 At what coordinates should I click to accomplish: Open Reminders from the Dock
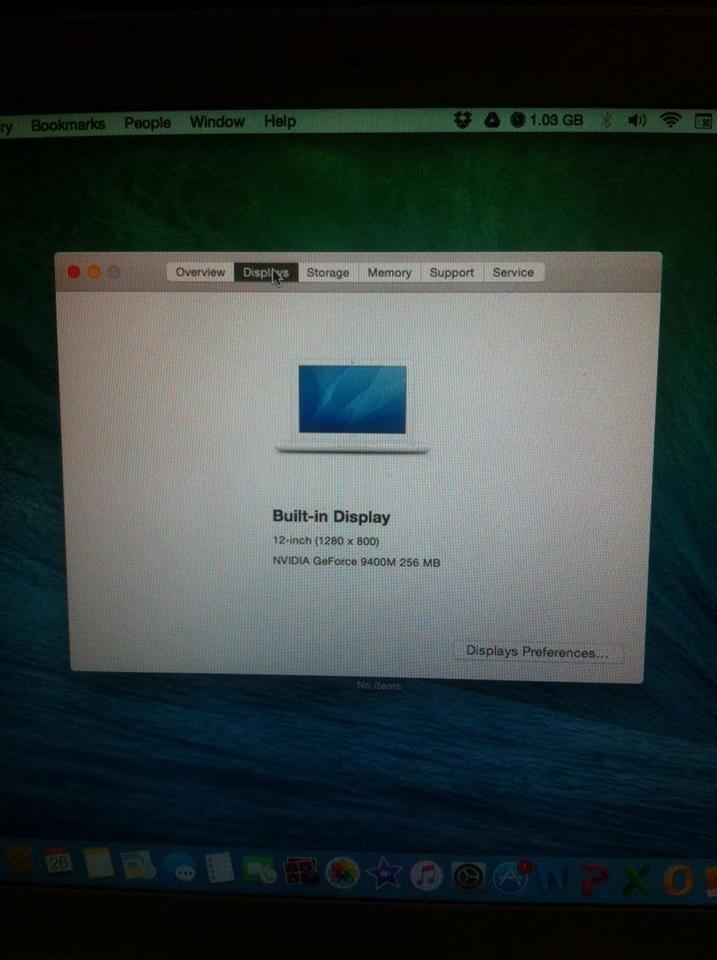point(219,868)
